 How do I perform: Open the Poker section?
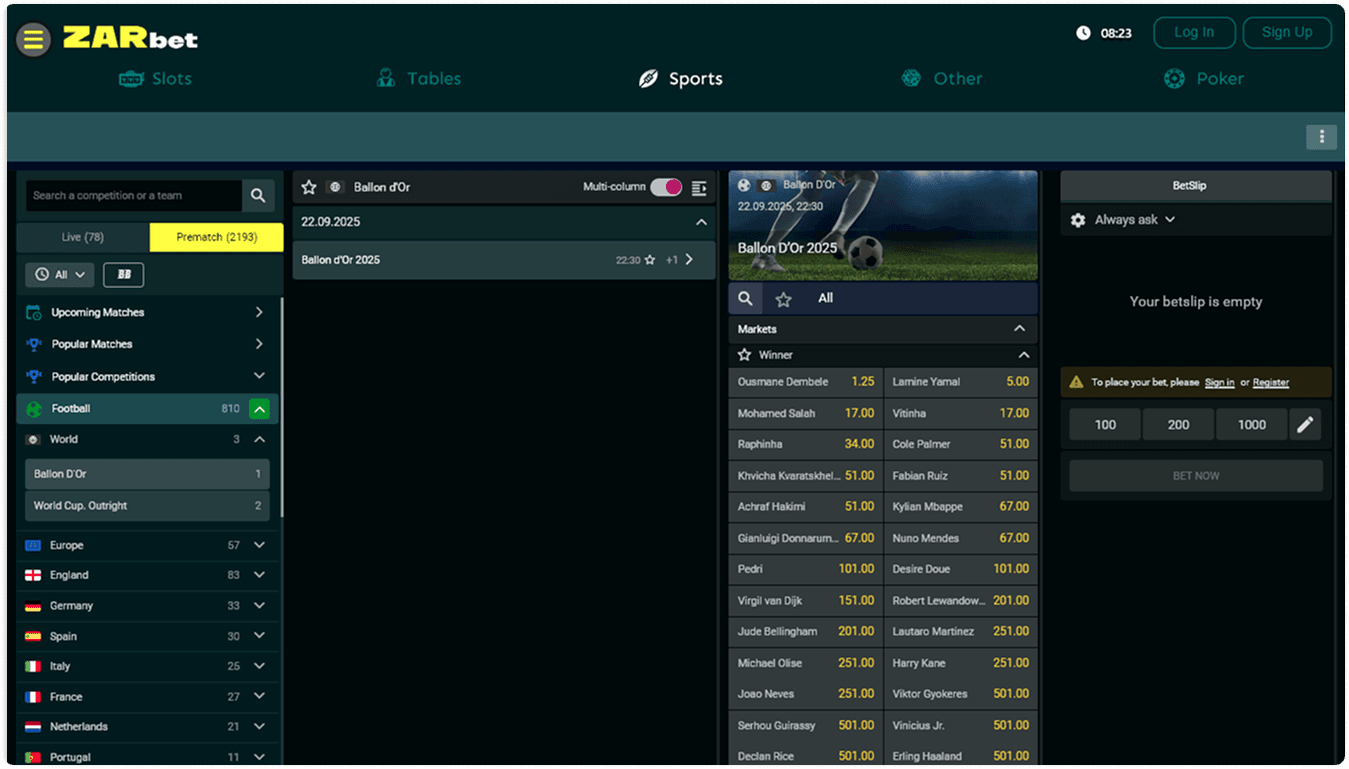point(1204,79)
